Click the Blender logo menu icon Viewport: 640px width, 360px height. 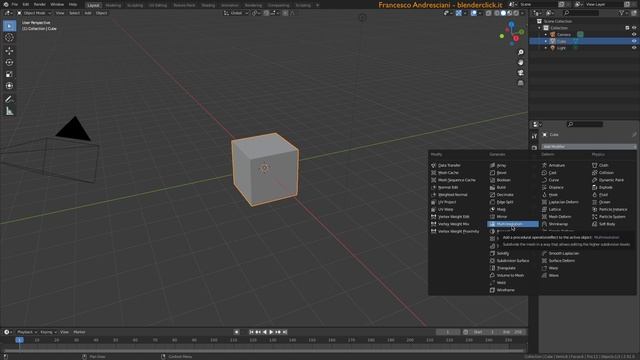tap(6, 4)
